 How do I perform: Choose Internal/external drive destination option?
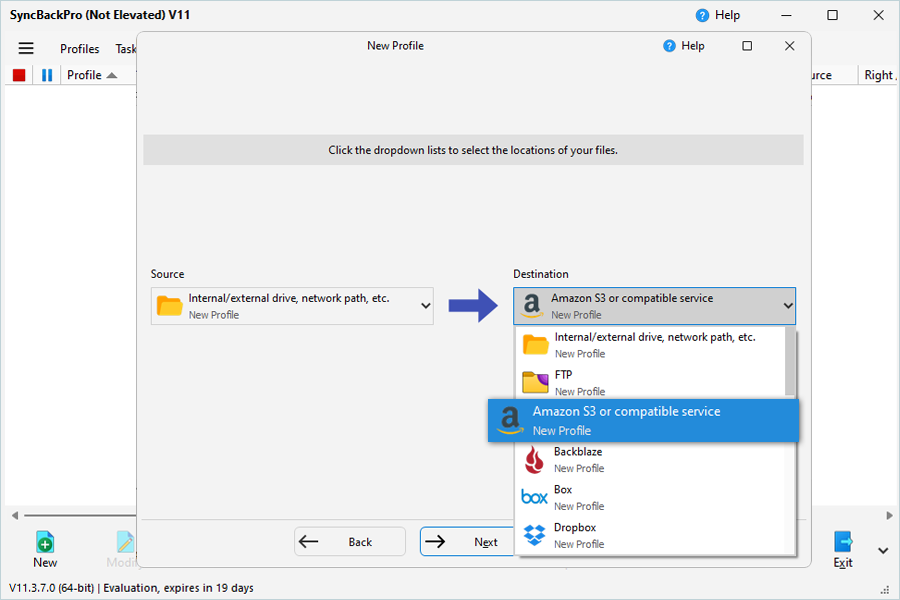pos(650,345)
